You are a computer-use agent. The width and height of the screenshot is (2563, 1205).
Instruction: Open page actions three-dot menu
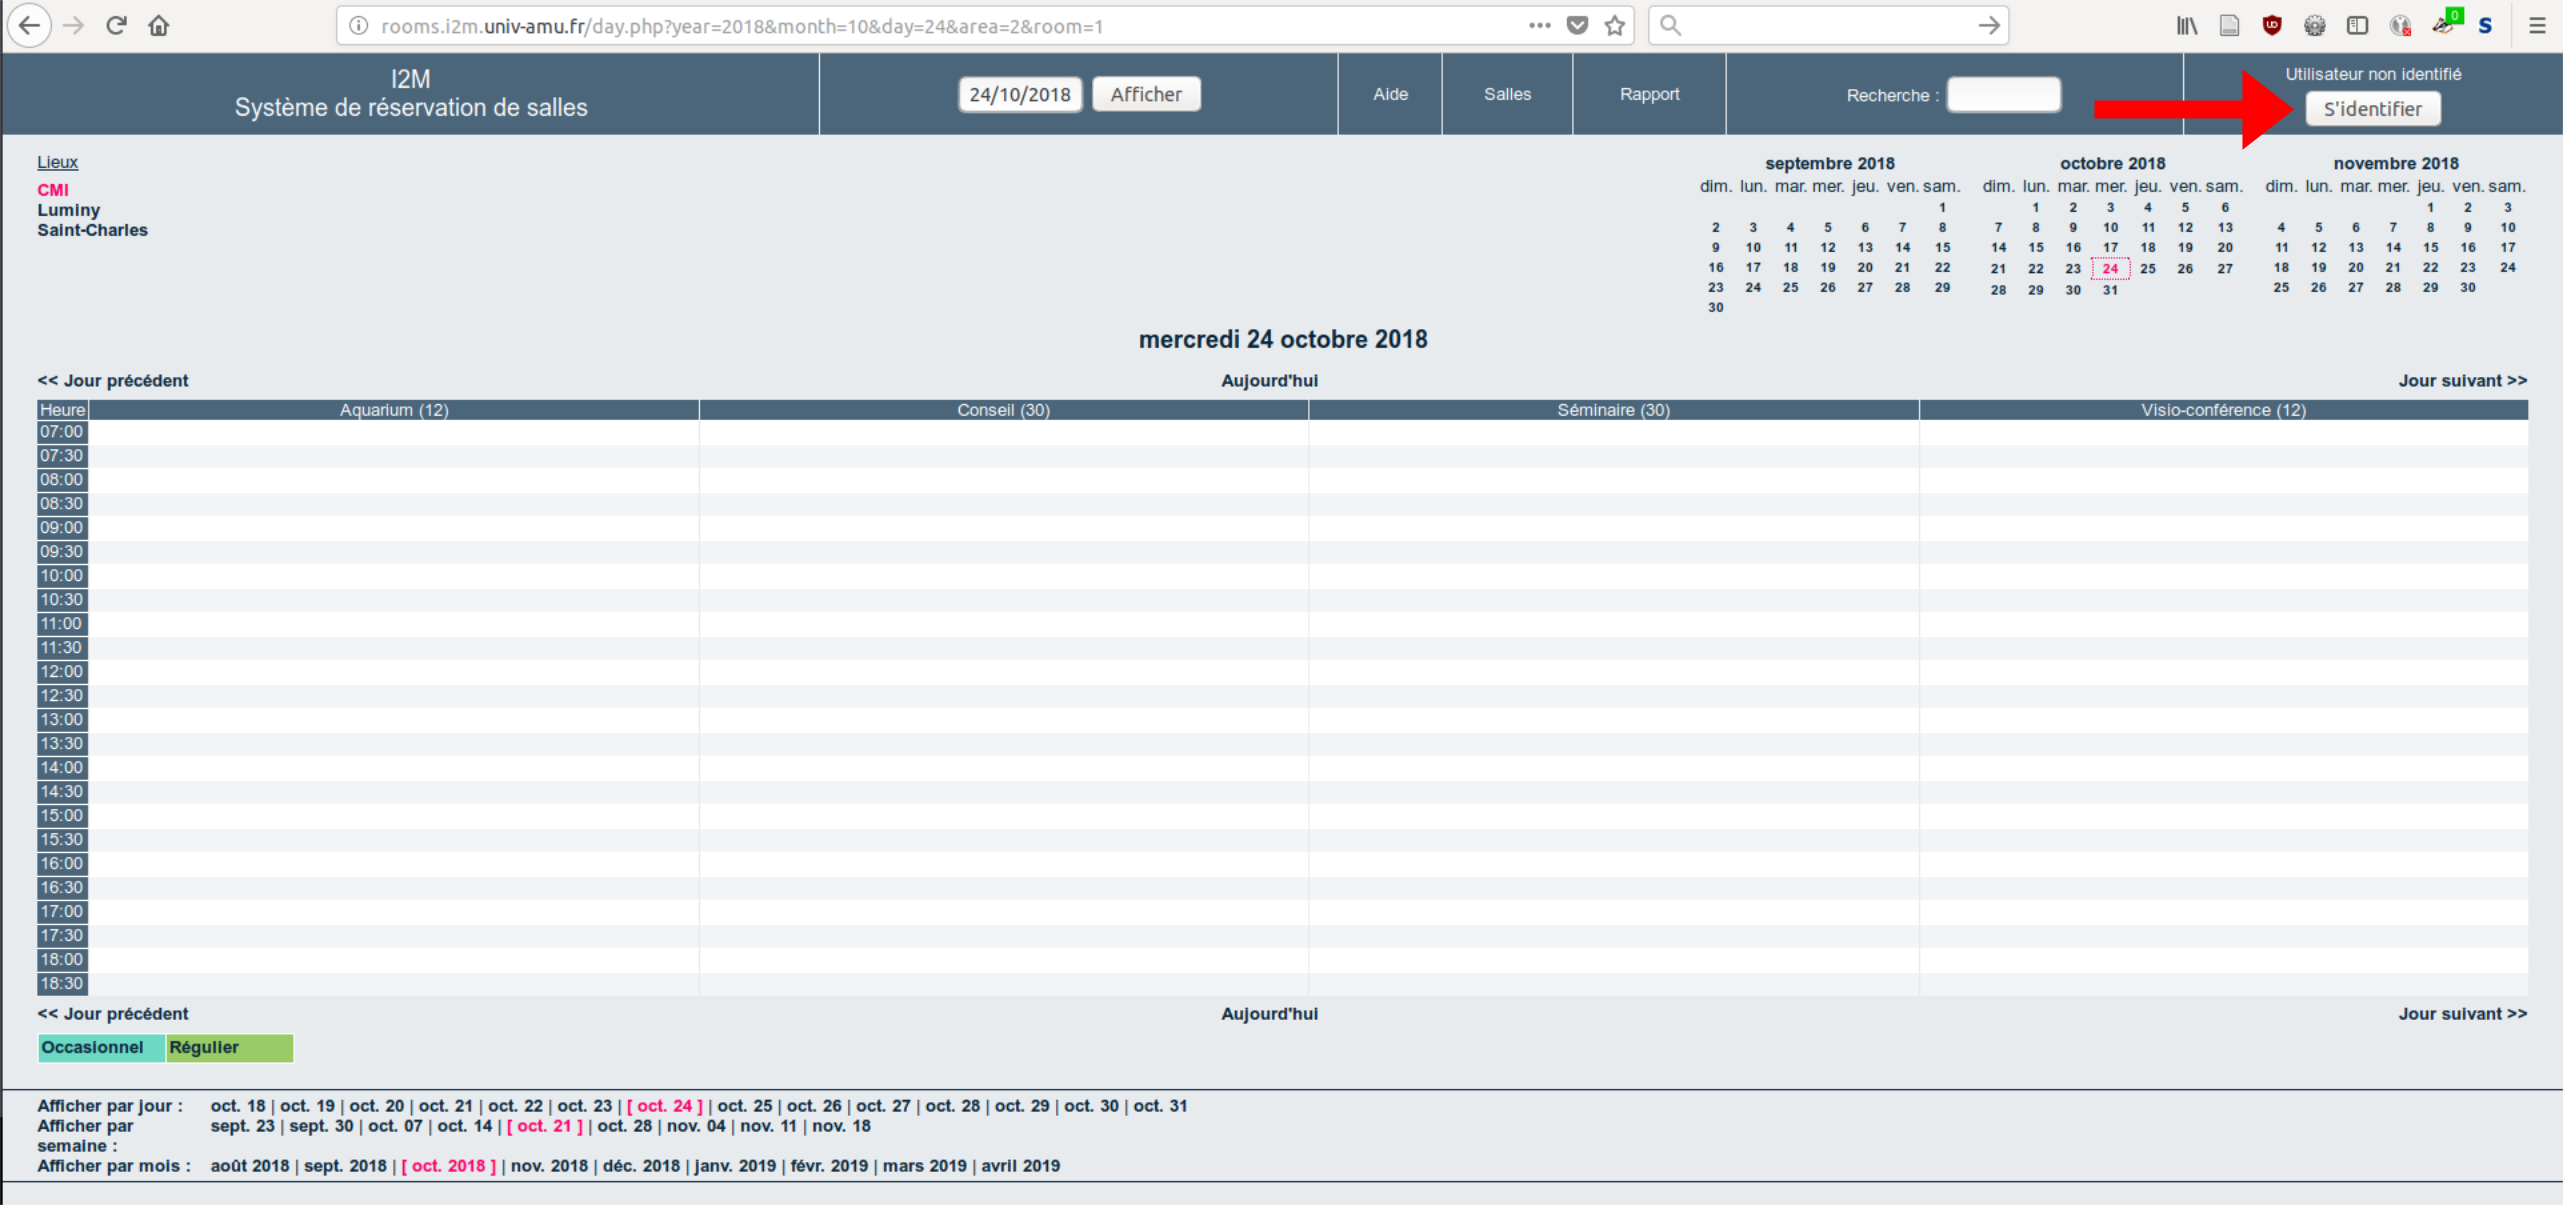(1539, 26)
